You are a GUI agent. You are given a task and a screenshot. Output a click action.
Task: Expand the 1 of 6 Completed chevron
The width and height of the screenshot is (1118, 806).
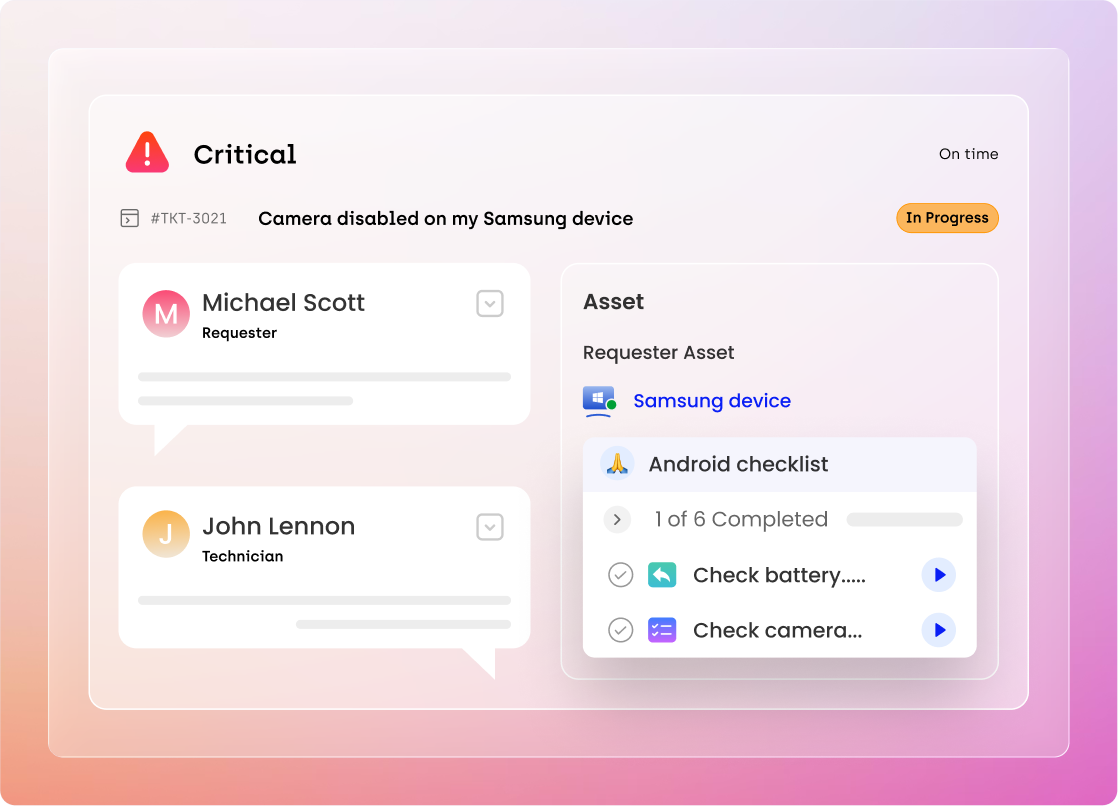coord(617,520)
